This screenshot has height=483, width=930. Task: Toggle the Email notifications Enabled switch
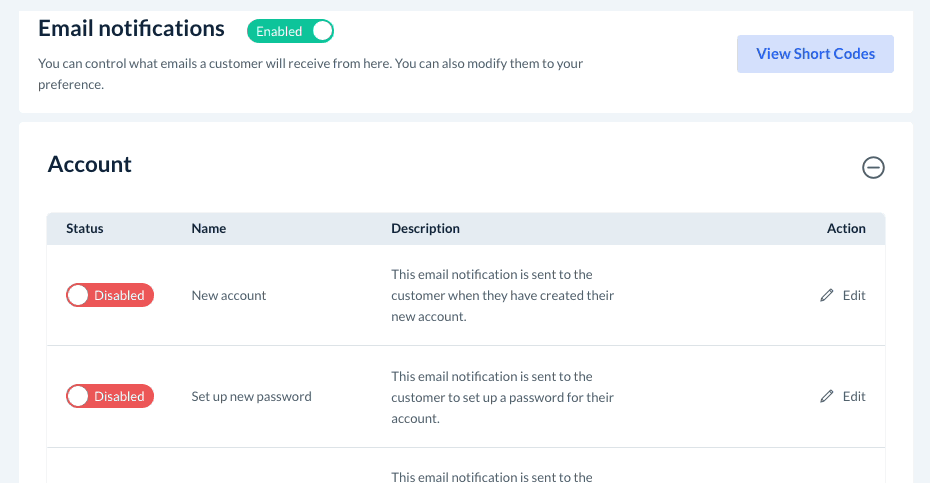point(290,31)
